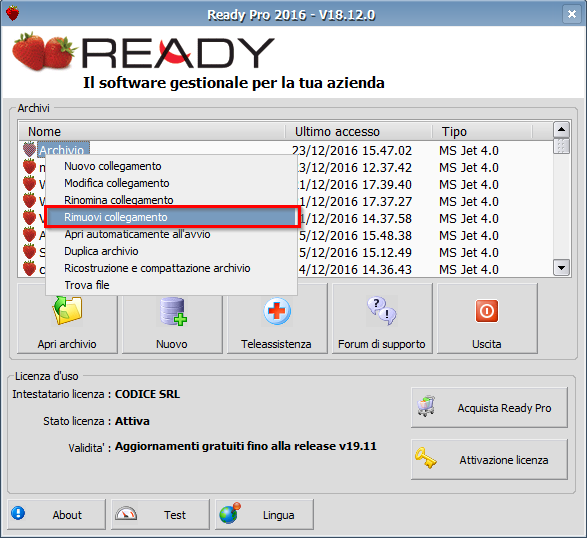587x538 pixels.
Task: Click the golden key icon
Action: pos(426,458)
